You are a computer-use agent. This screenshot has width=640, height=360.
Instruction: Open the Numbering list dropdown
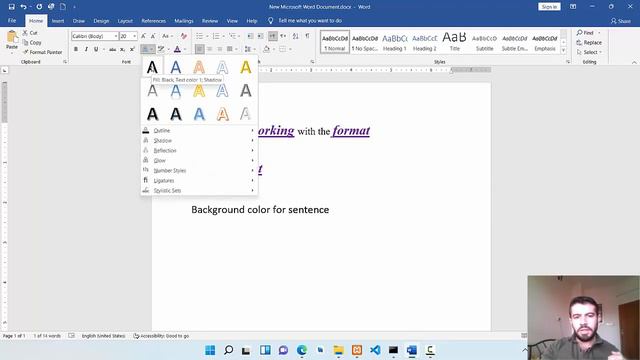click(x=224, y=36)
